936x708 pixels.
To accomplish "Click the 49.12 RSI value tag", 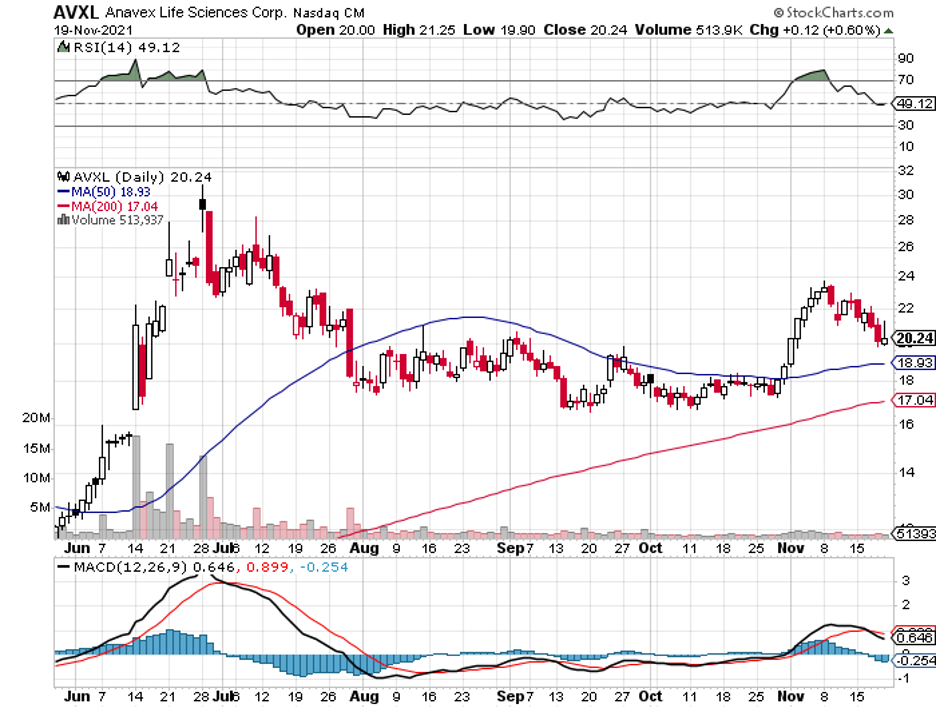I will coord(913,102).
